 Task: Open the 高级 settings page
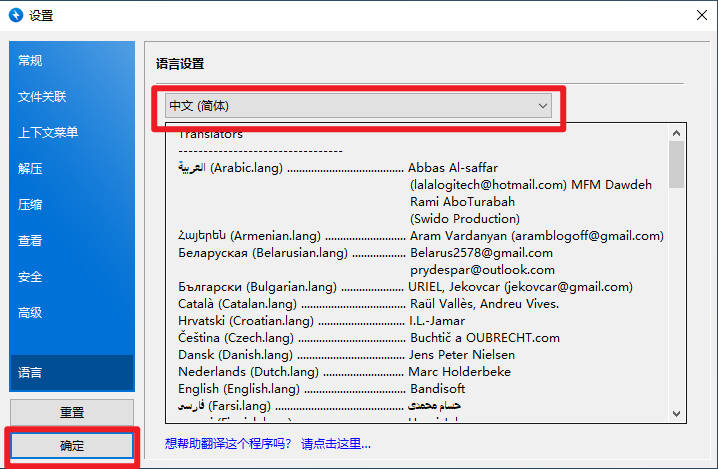pyautogui.click(x=30, y=313)
